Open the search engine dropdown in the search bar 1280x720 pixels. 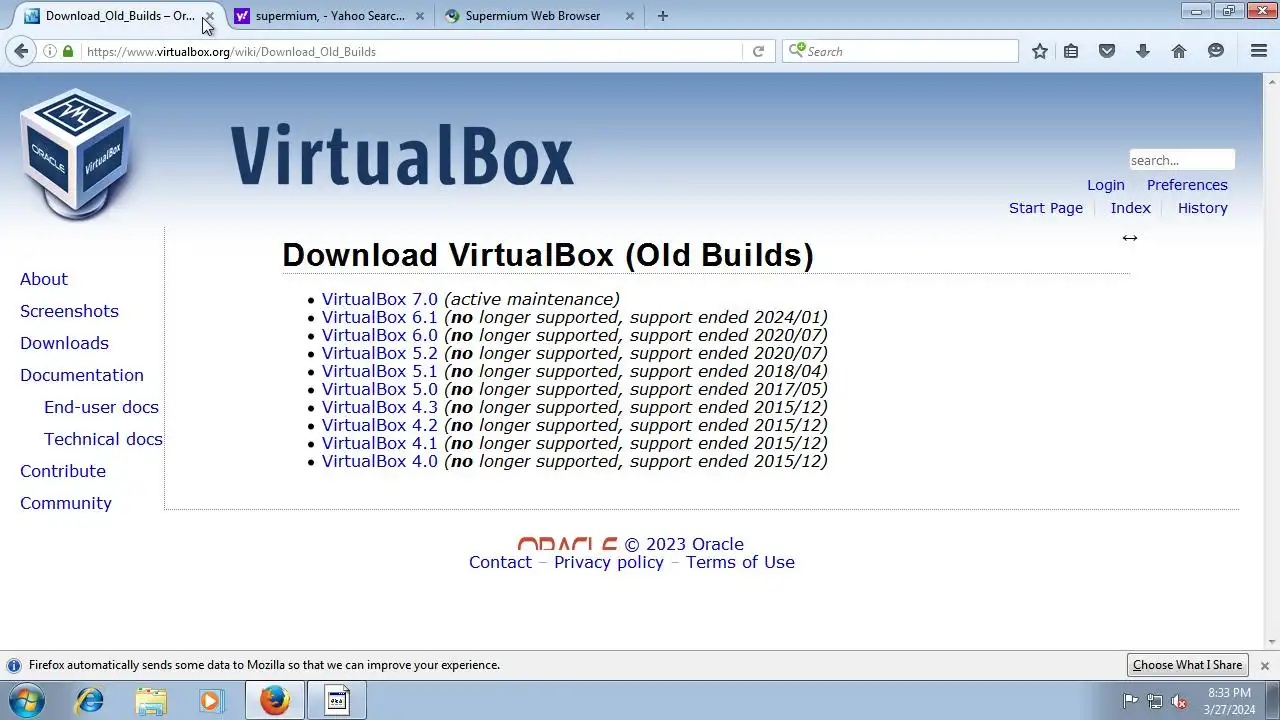pos(797,51)
